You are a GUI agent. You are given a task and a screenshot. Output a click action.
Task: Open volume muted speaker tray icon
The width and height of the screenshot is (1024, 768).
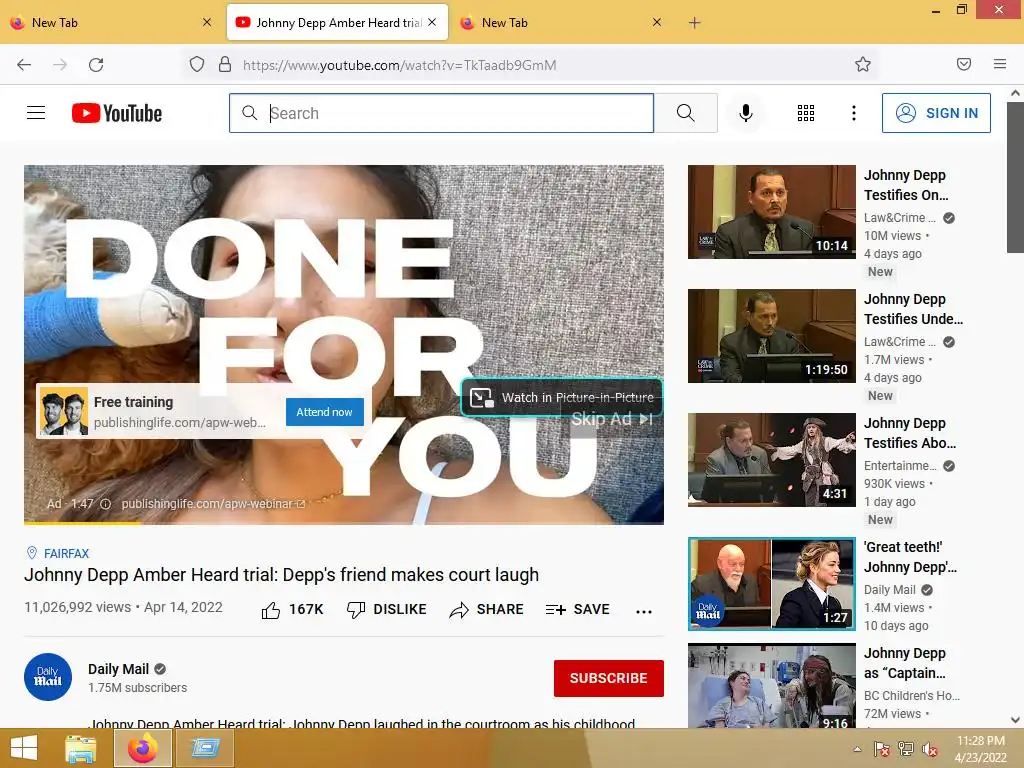[930, 749]
